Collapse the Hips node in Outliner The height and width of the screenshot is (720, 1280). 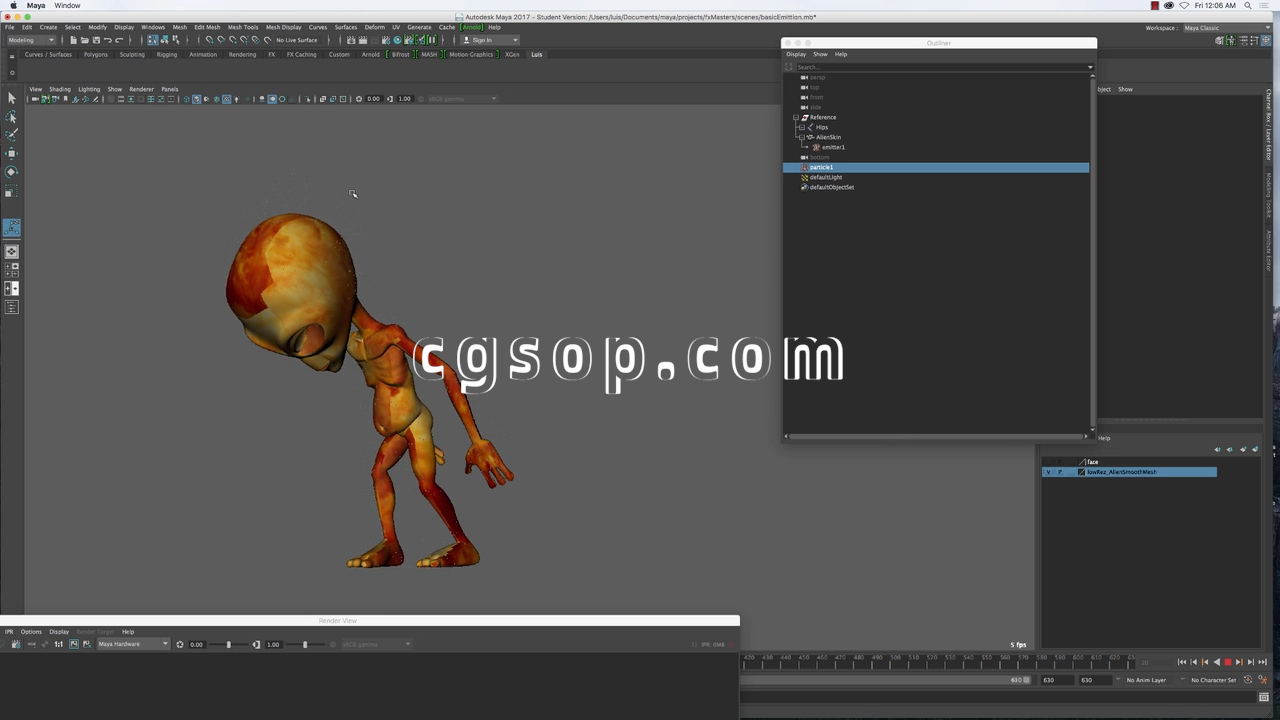click(x=803, y=127)
